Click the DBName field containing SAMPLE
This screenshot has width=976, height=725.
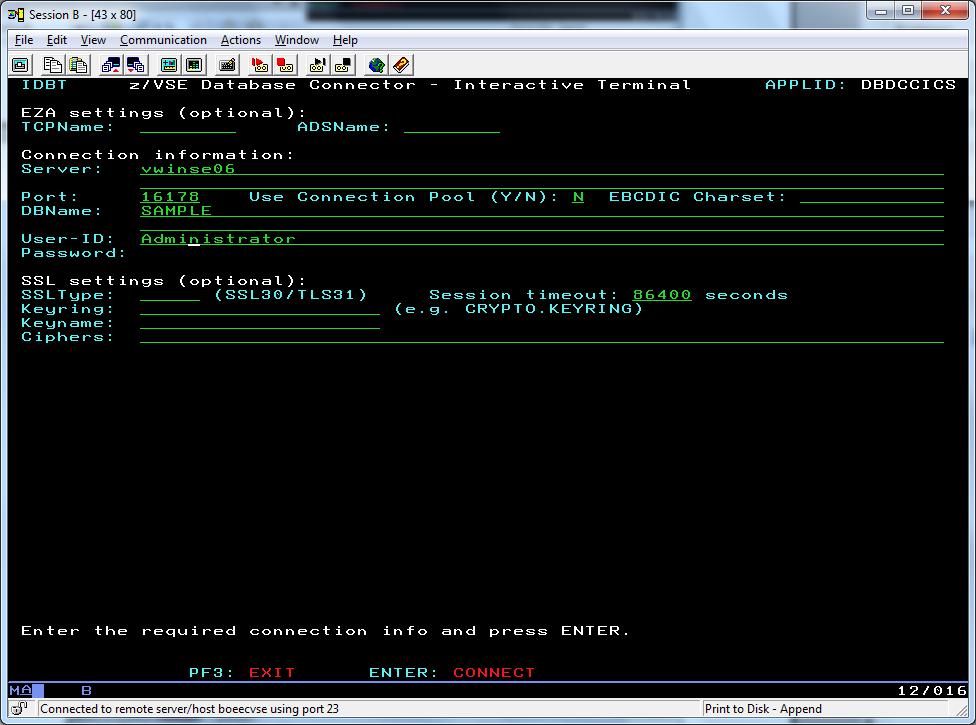pyautogui.click(x=176, y=211)
